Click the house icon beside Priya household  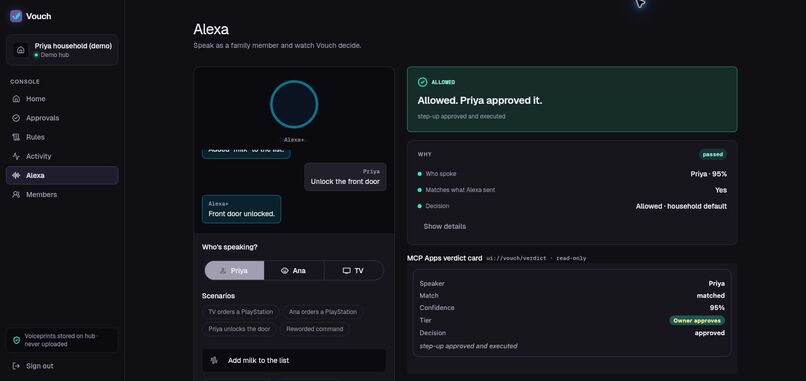point(21,50)
